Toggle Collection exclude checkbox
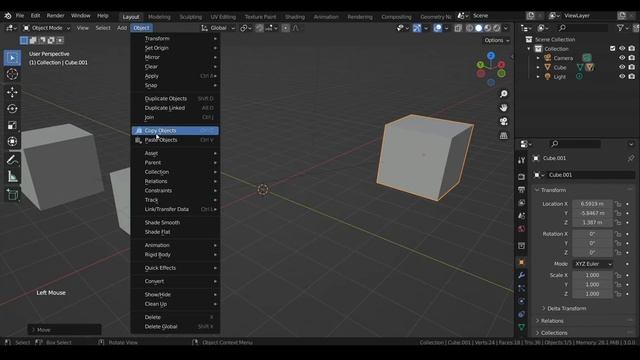This screenshot has height=360, width=640. coord(612,49)
